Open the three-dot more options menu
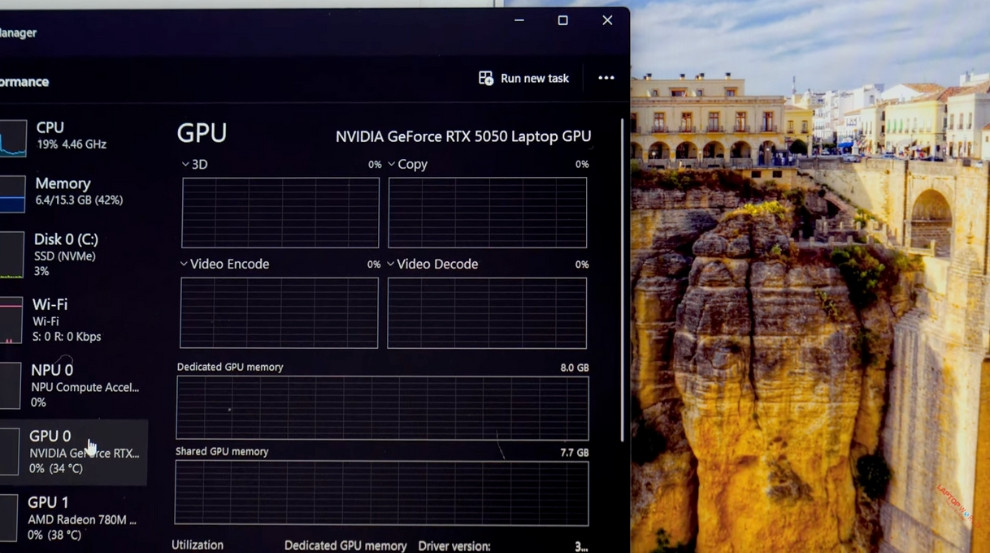This screenshot has height=553, width=990. coord(606,78)
